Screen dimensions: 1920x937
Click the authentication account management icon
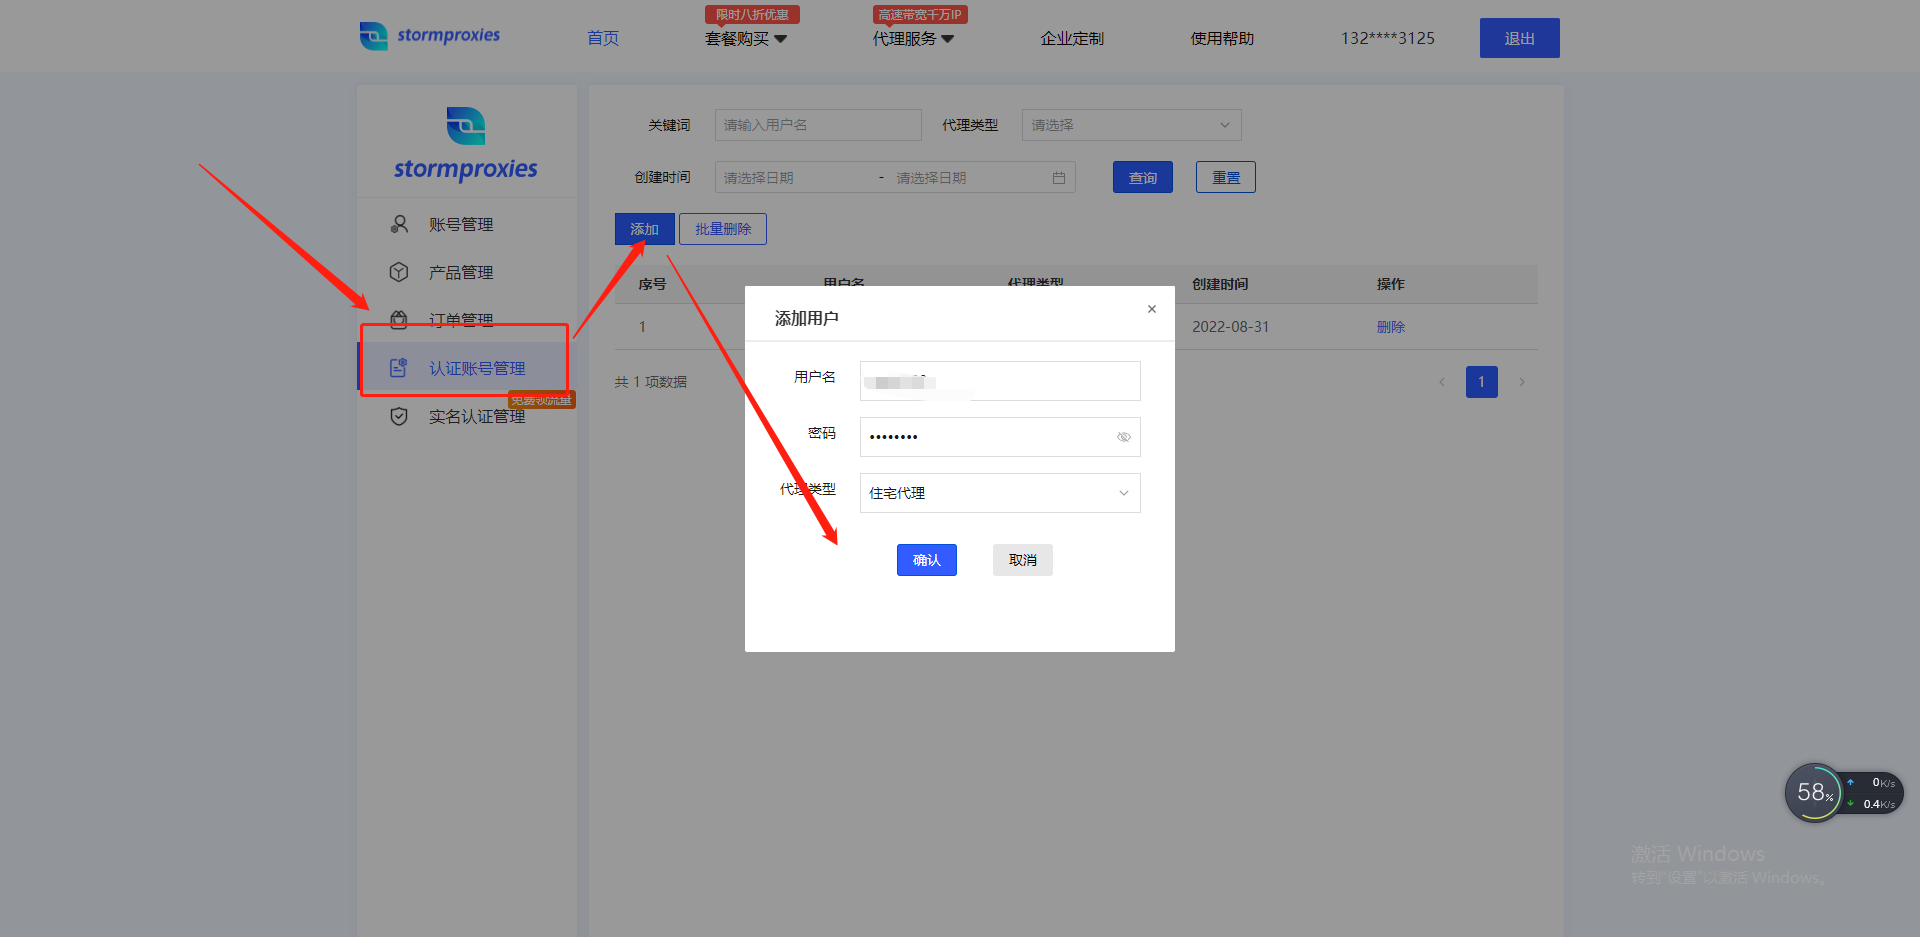[x=399, y=368]
